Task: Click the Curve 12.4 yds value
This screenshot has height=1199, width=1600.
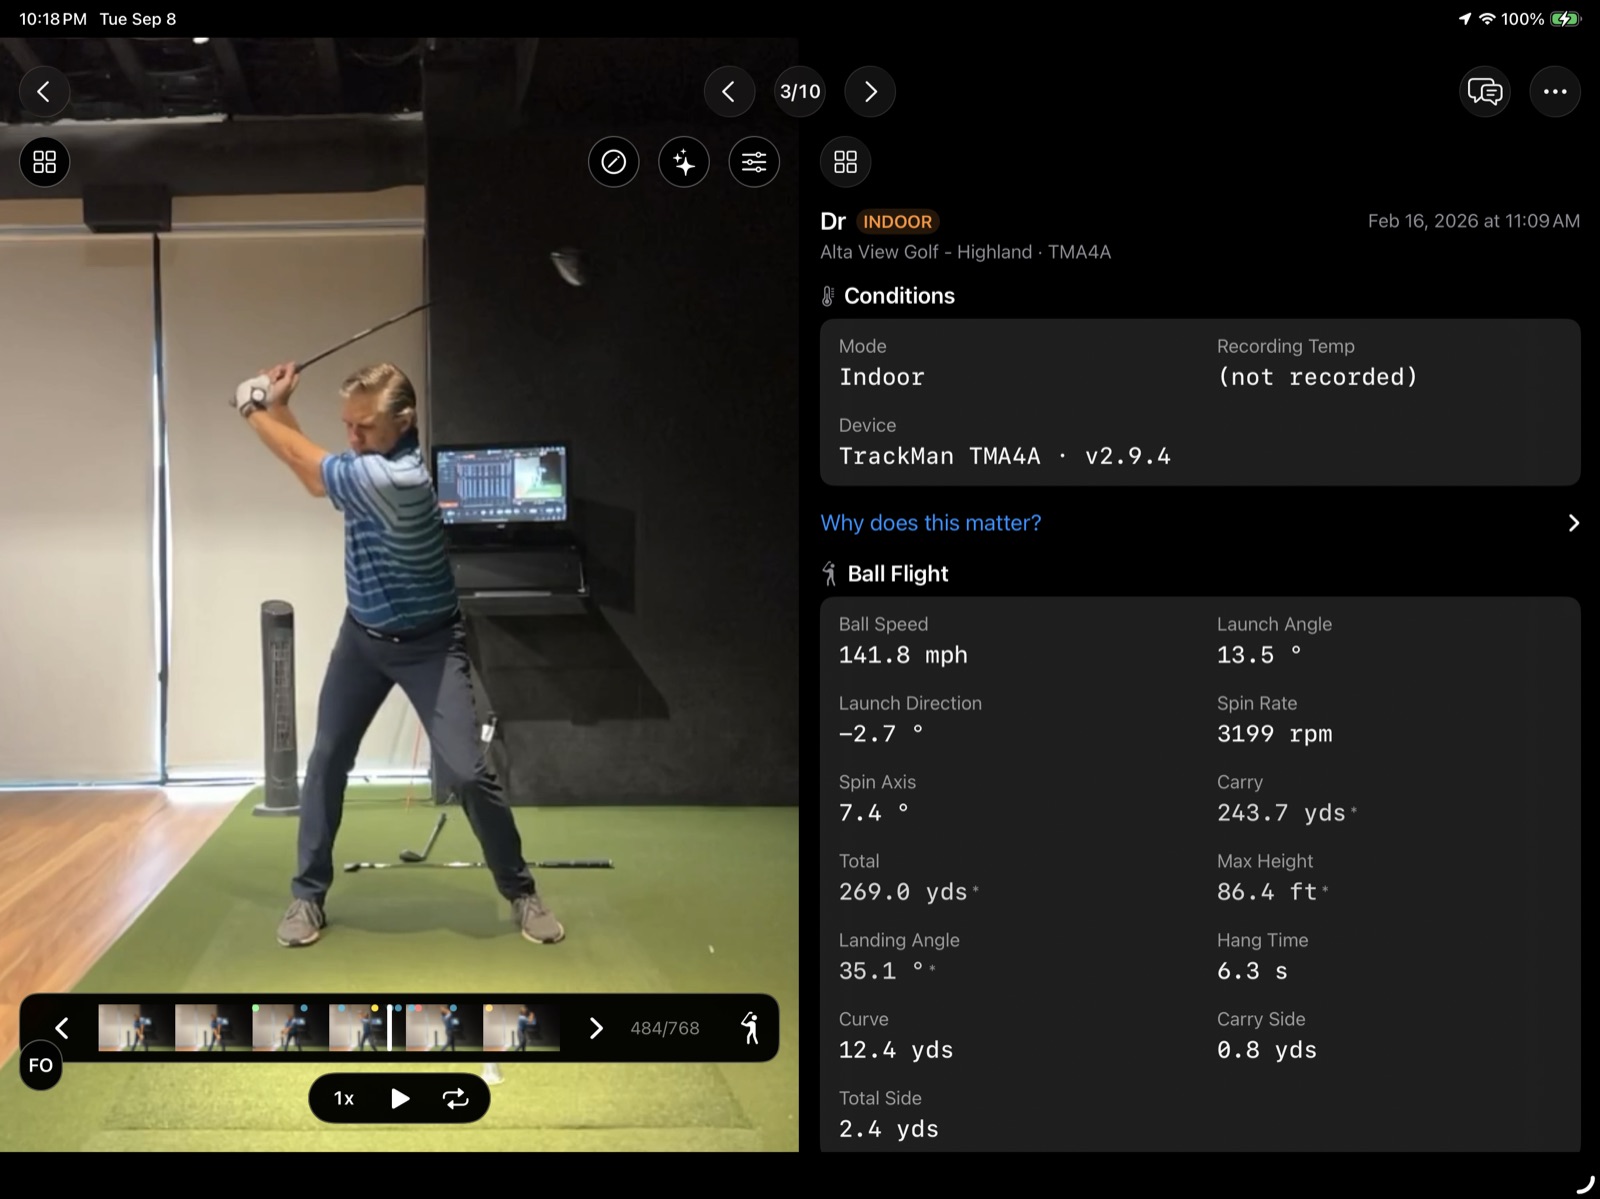Action: [896, 1050]
